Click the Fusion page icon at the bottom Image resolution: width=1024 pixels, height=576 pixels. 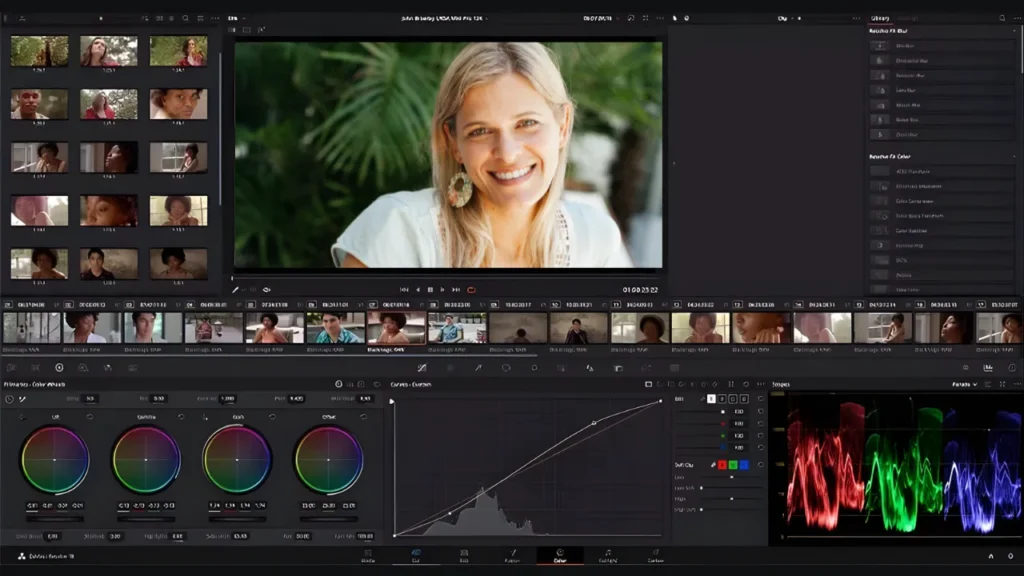513,560
